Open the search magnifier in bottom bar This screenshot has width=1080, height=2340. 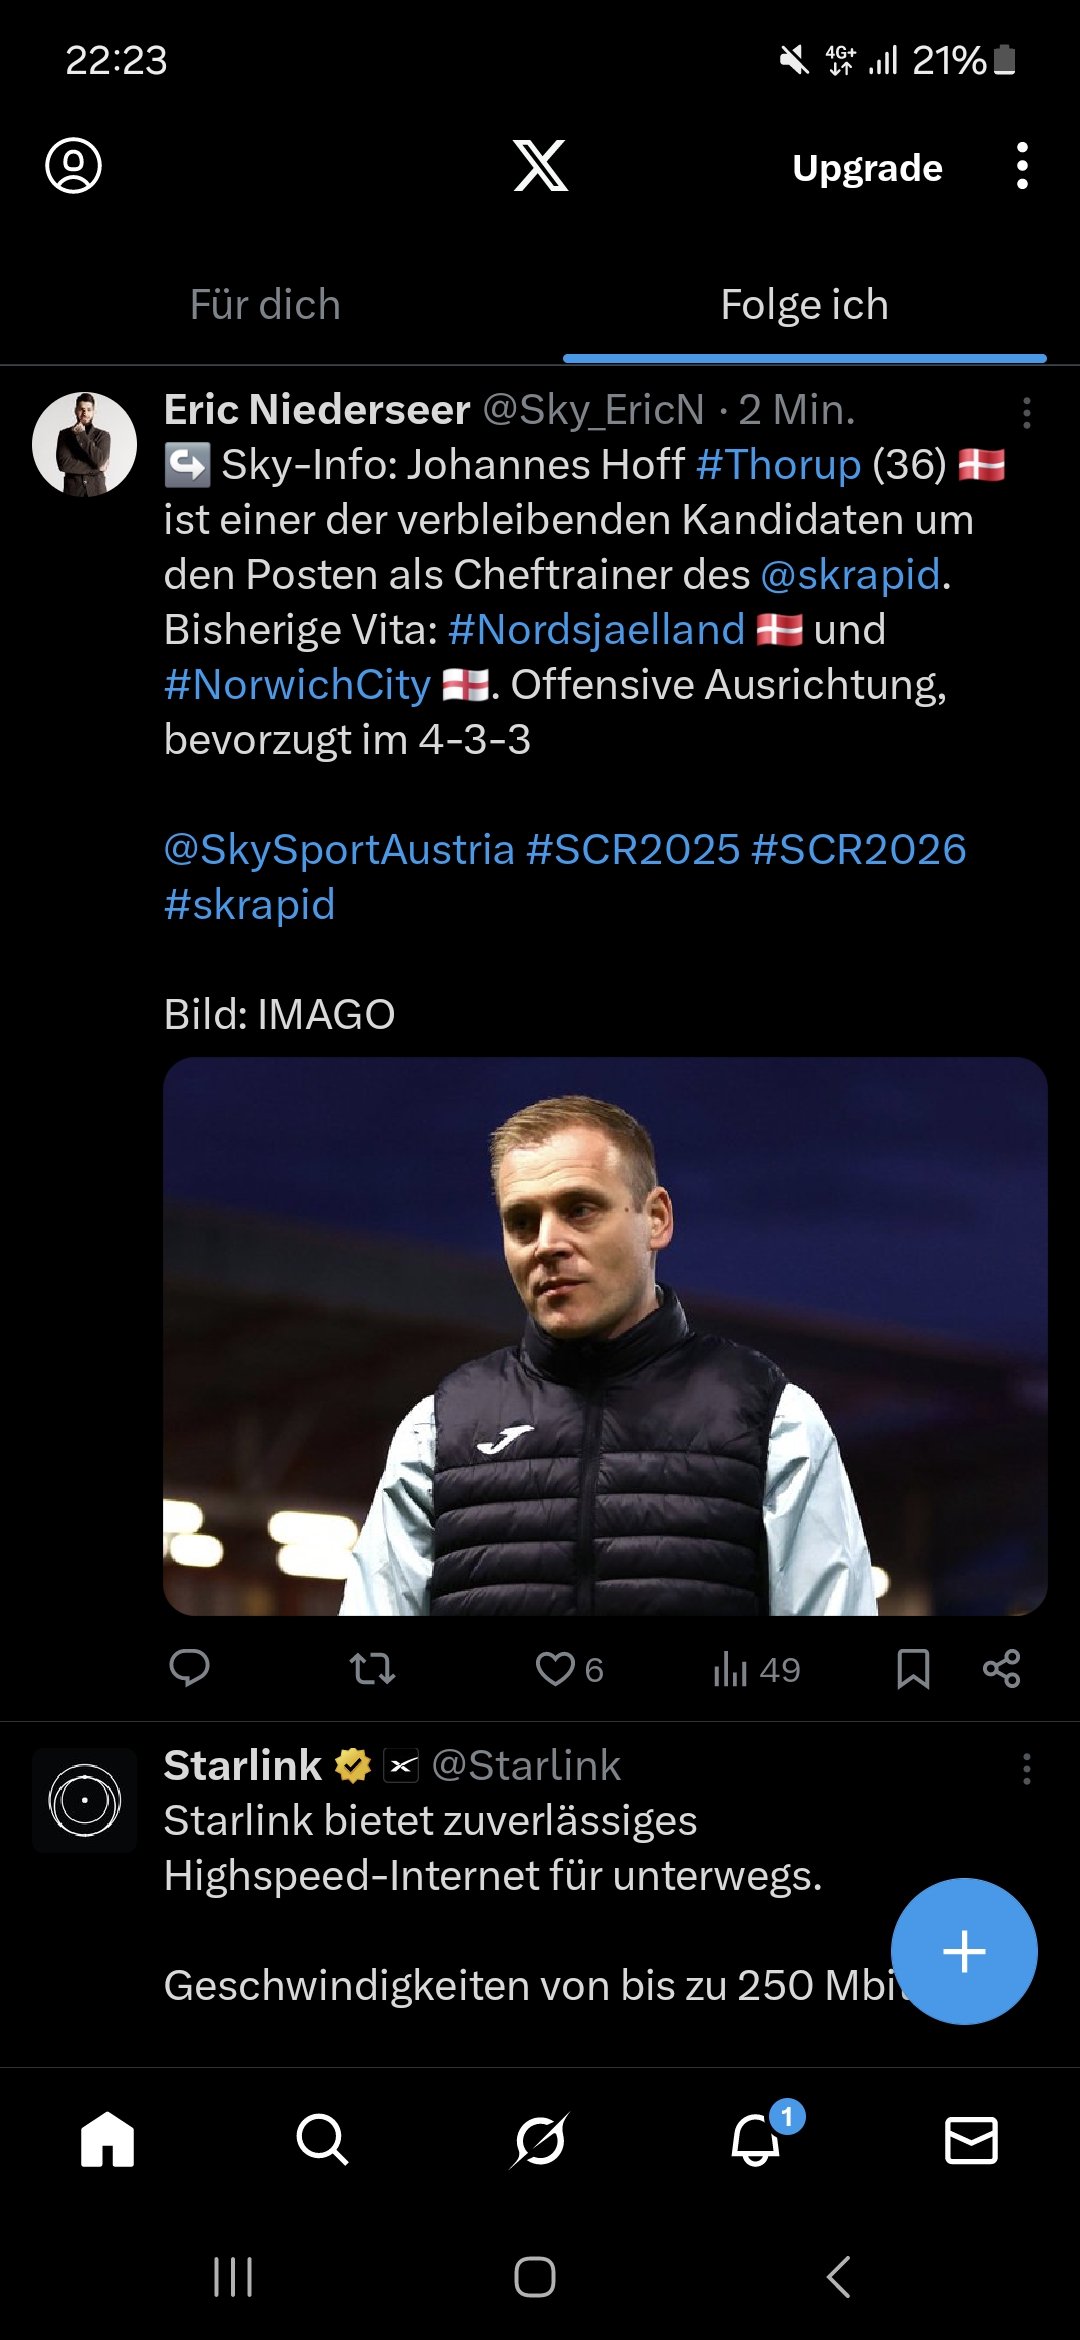pos(322,2140)
